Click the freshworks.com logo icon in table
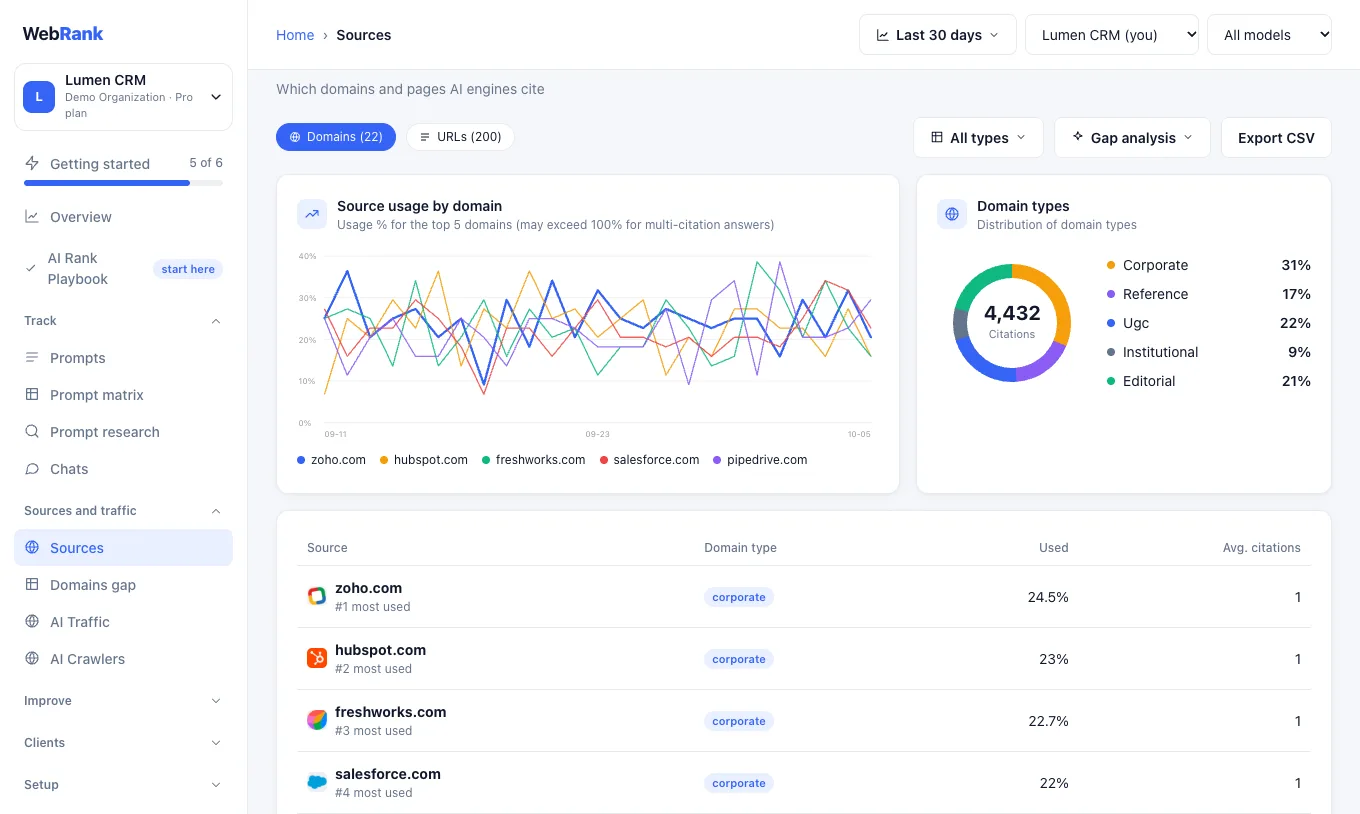The height and width of the screenshot is (814, 1360). pos(316,721)
